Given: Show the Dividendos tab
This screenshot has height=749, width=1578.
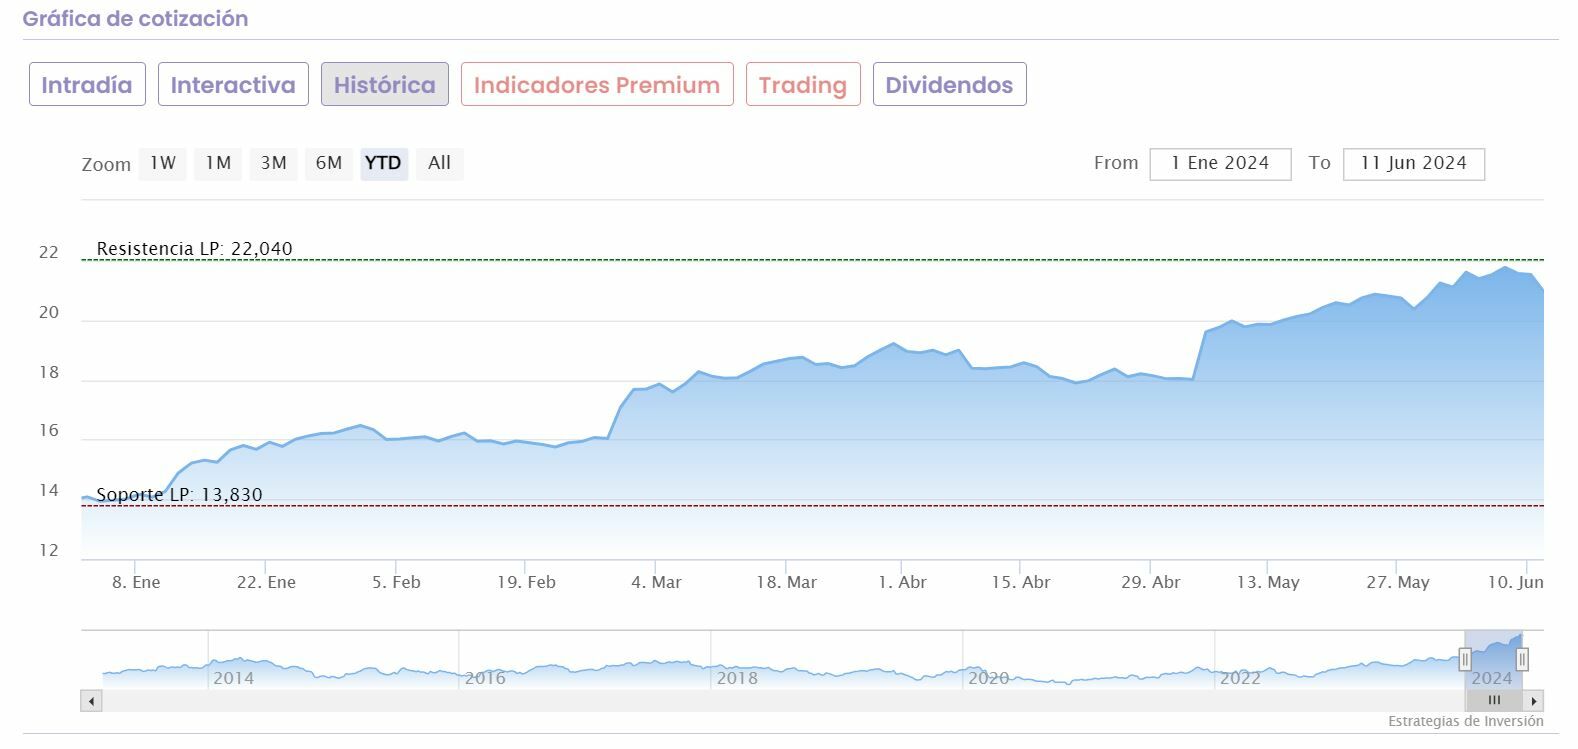Looking at the screenshot, I should 949,85.
